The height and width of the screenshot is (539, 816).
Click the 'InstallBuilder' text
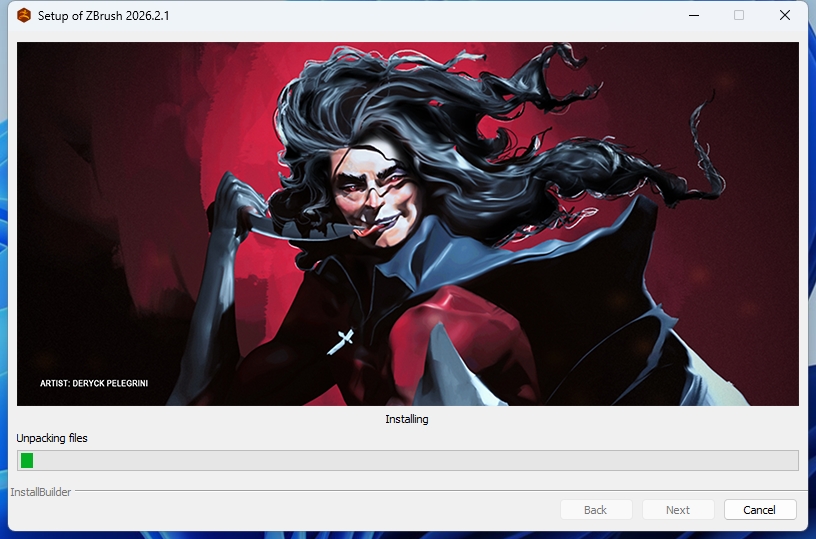(41, 492)
